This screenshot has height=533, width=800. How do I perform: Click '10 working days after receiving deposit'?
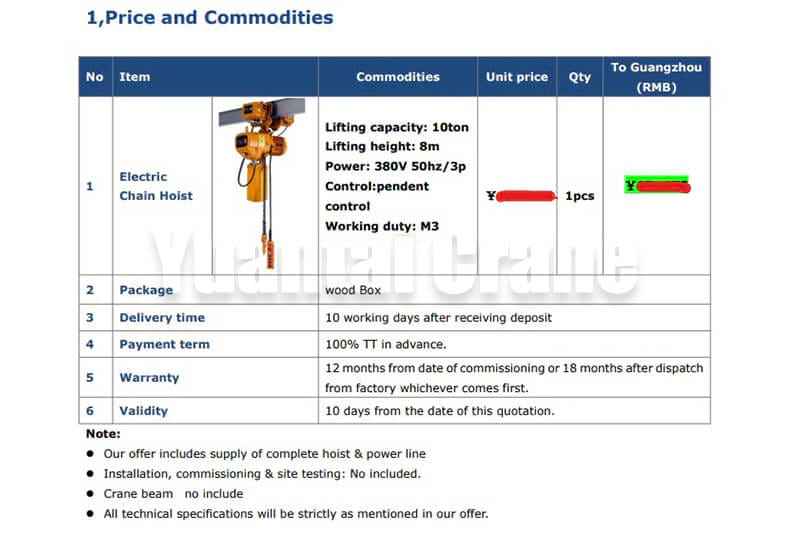point(439,318)
